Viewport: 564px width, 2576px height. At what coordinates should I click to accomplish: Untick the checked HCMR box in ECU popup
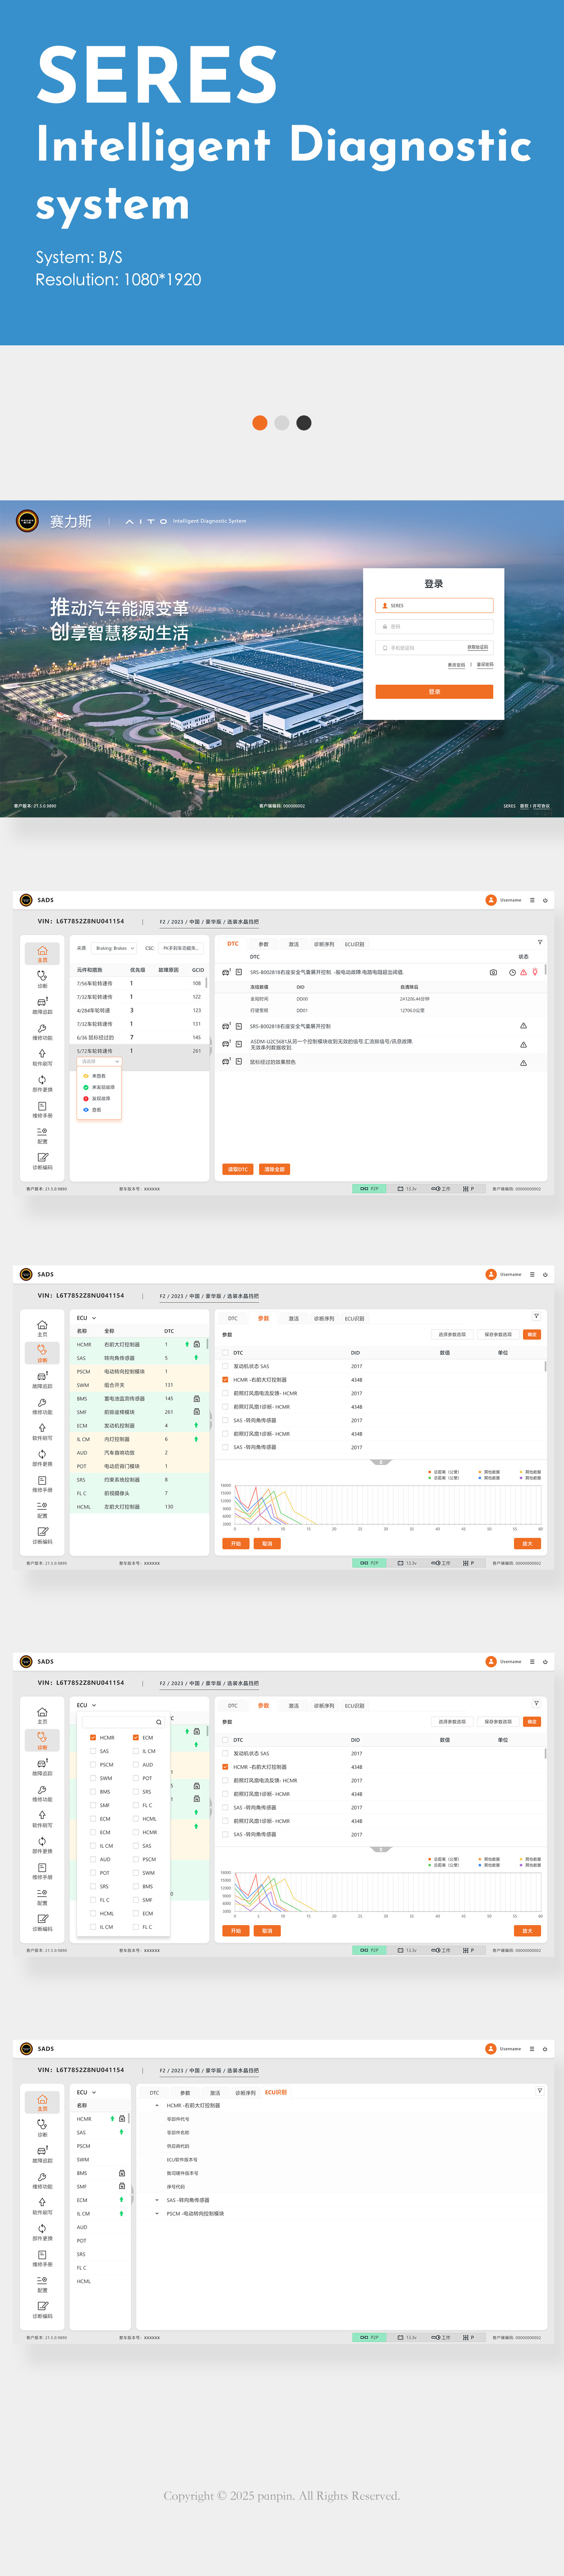(x=93, y=1738)
